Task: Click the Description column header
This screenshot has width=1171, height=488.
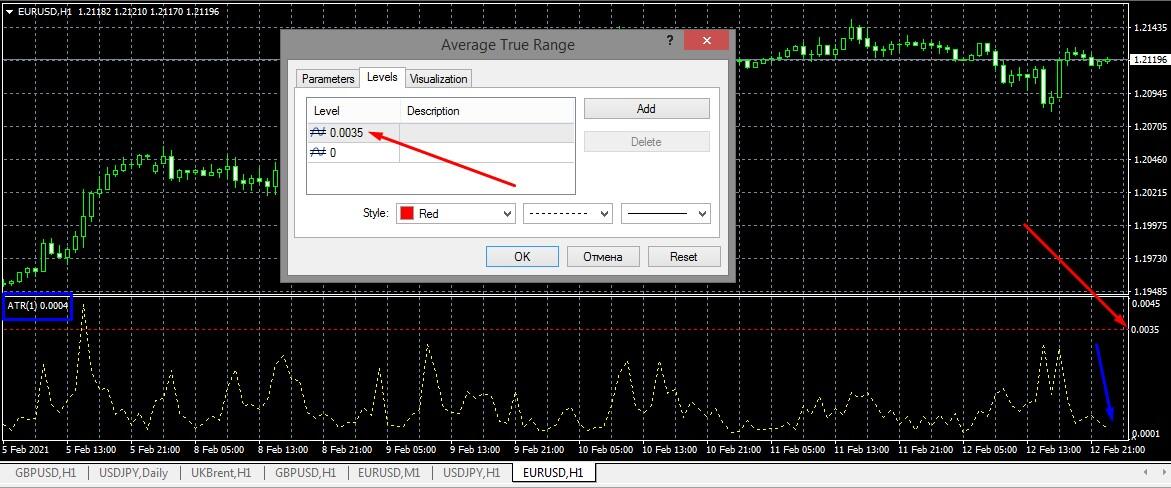Action: pyautogui.click(x=488, y=111)
